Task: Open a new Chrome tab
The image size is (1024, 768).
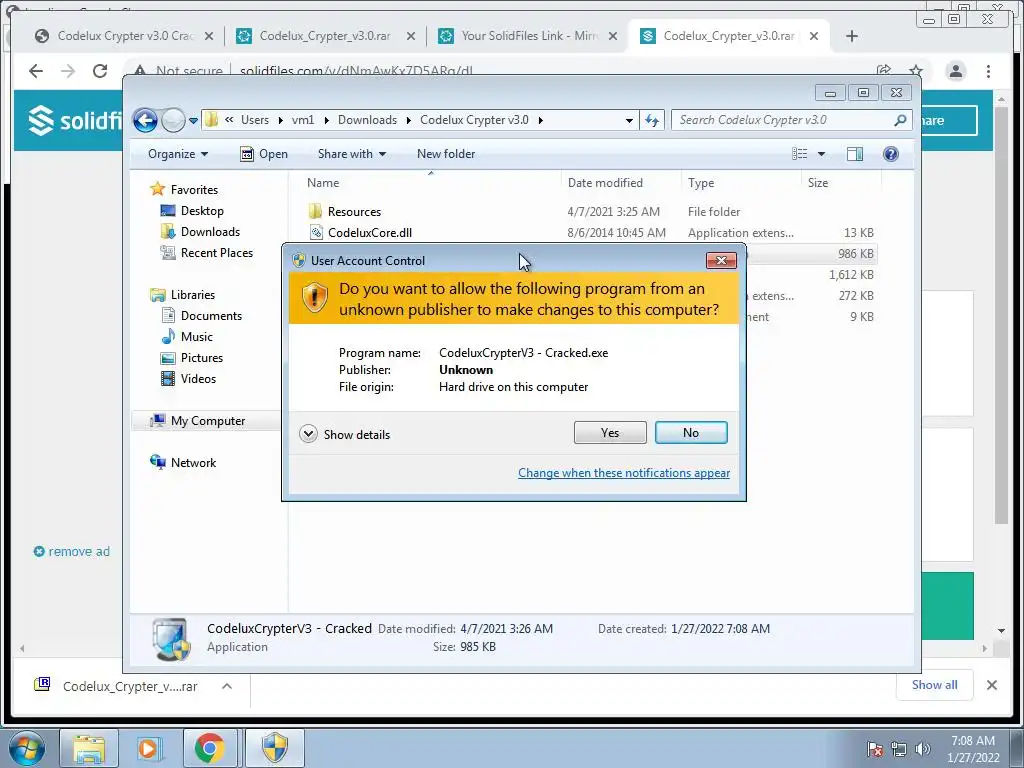Action: (852, 36)
